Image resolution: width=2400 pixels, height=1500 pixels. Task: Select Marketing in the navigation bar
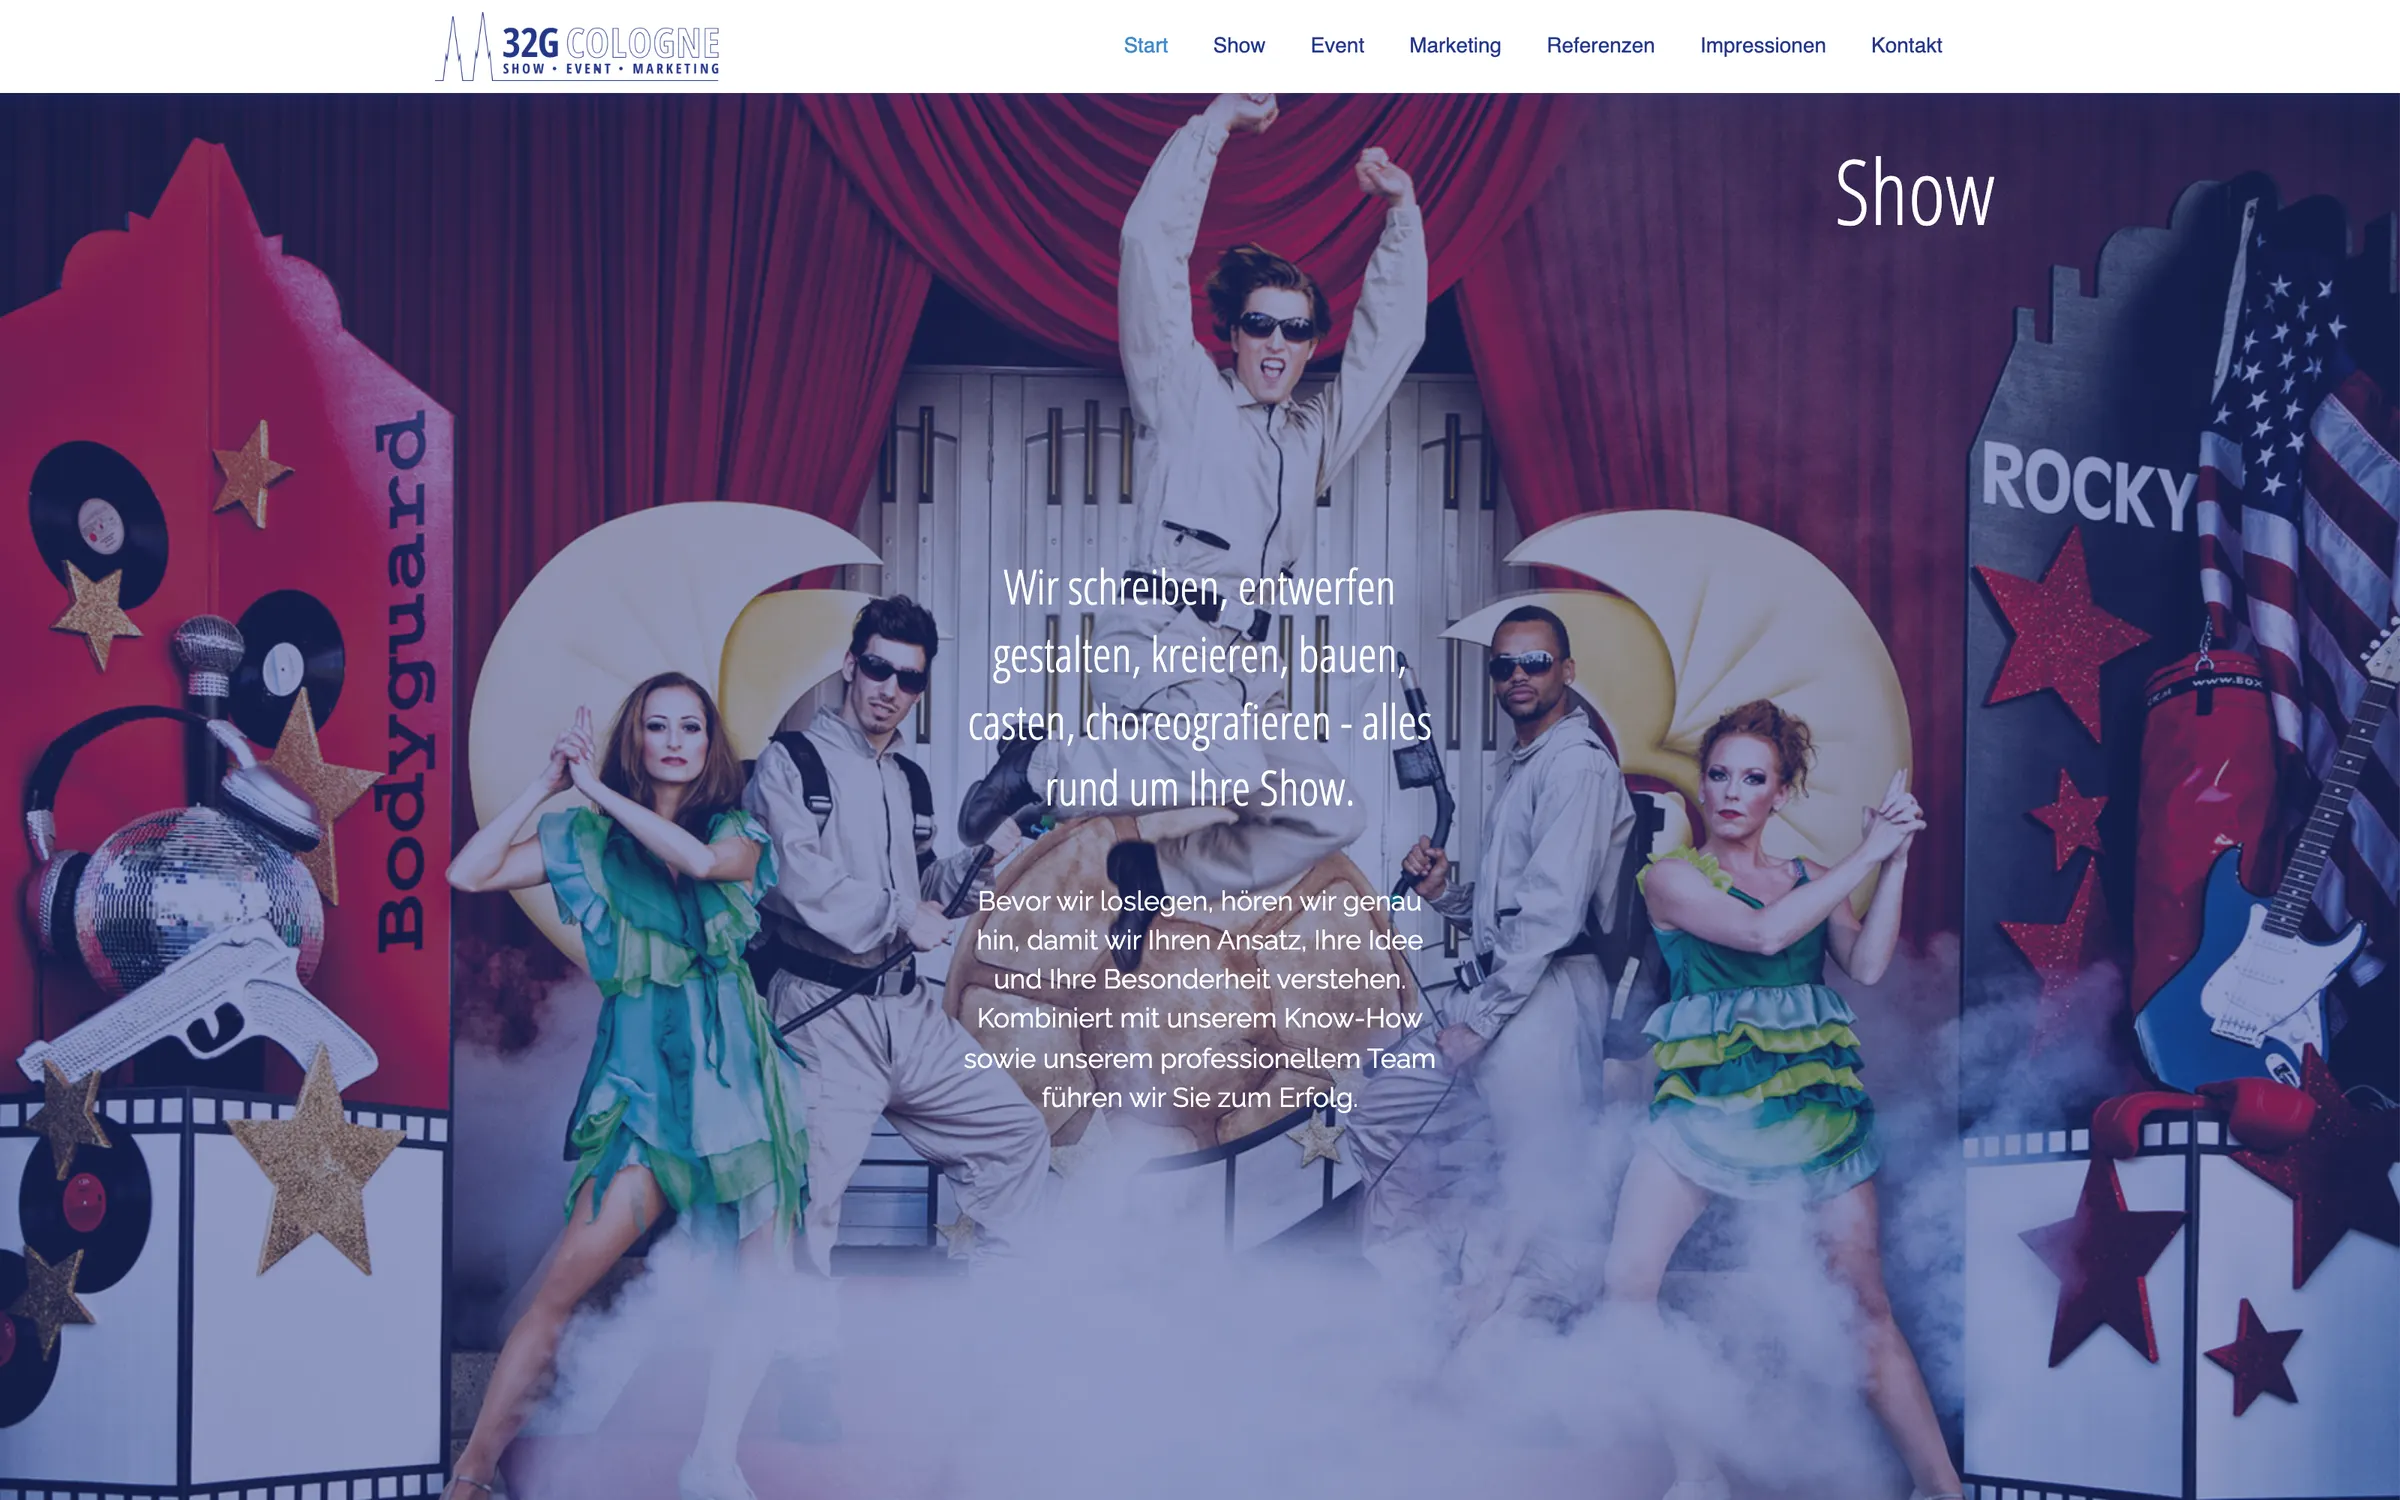point(1455,46)
